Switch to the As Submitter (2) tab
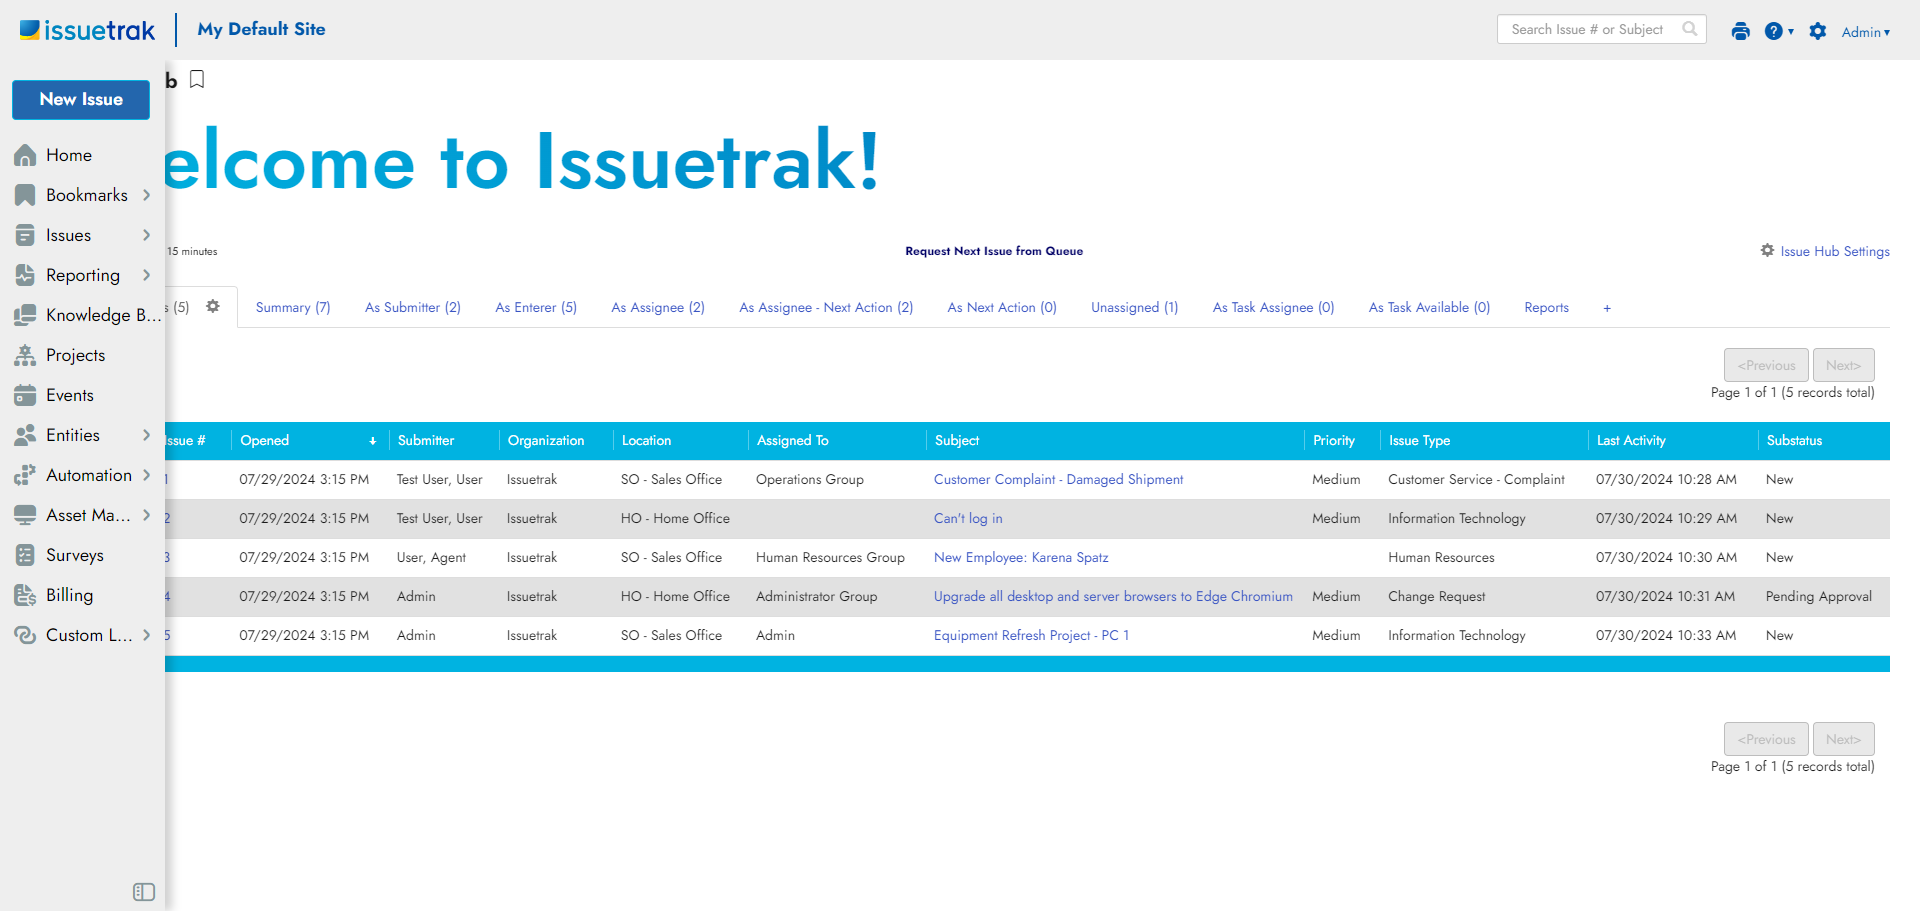The height and width of the screenshot is (911, 1920). (x=413, y=307)
